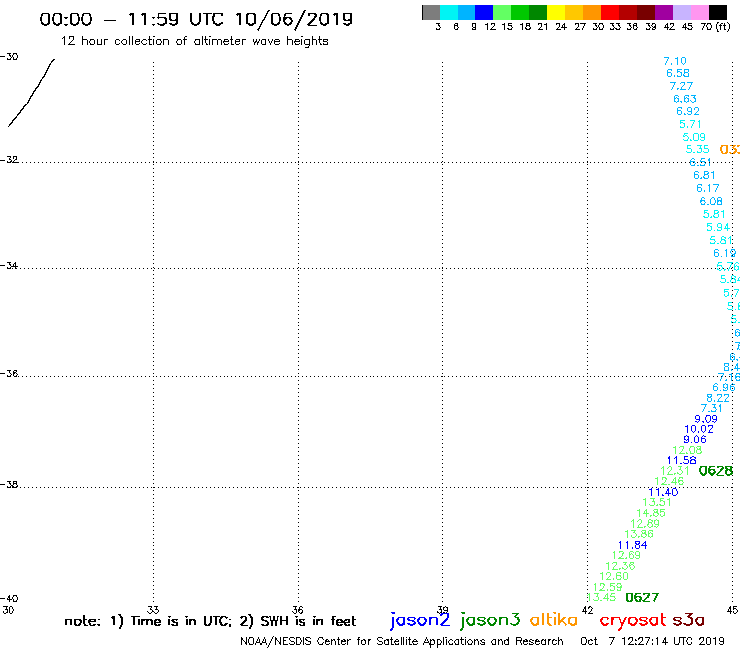740x650 pixels.
Task: Click the wave height value 12.08
Action: 687,450
